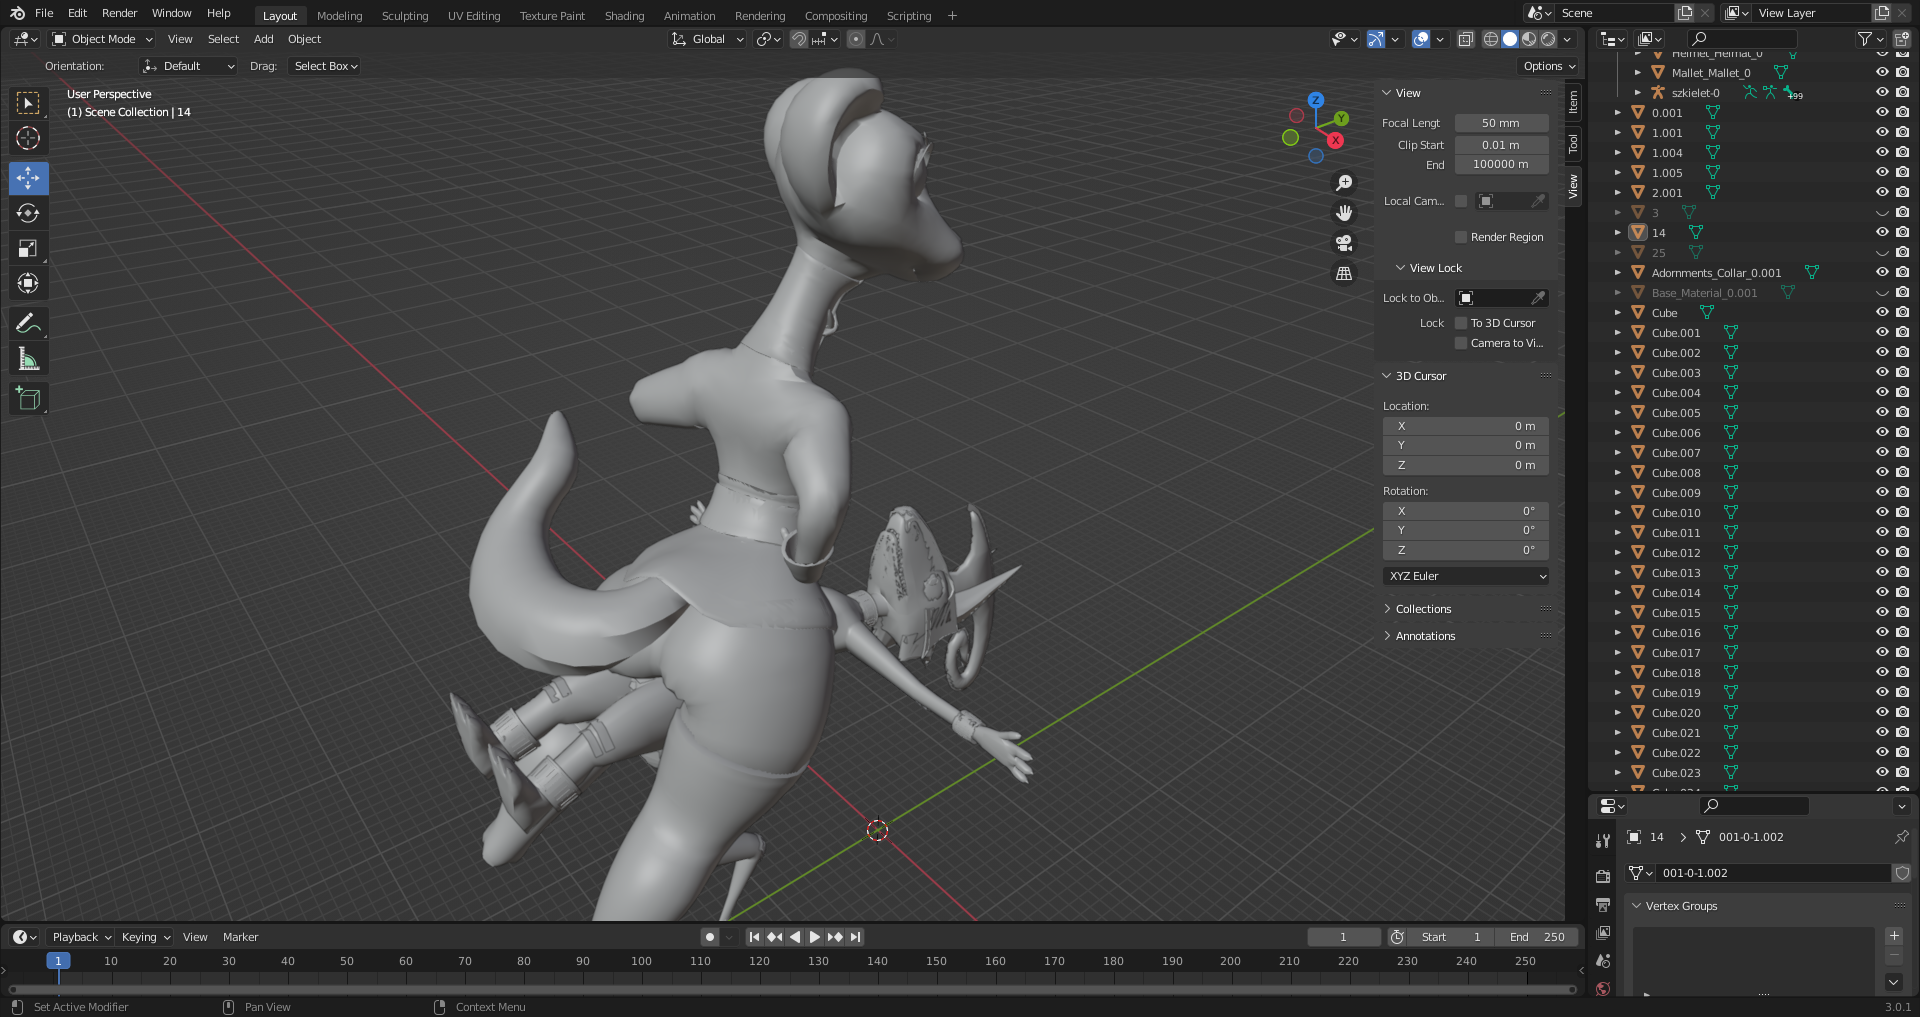Open the Render menu
The width and height of the screenshot is (1920, 1017).
pyautogui.click(x=119, y=13)
